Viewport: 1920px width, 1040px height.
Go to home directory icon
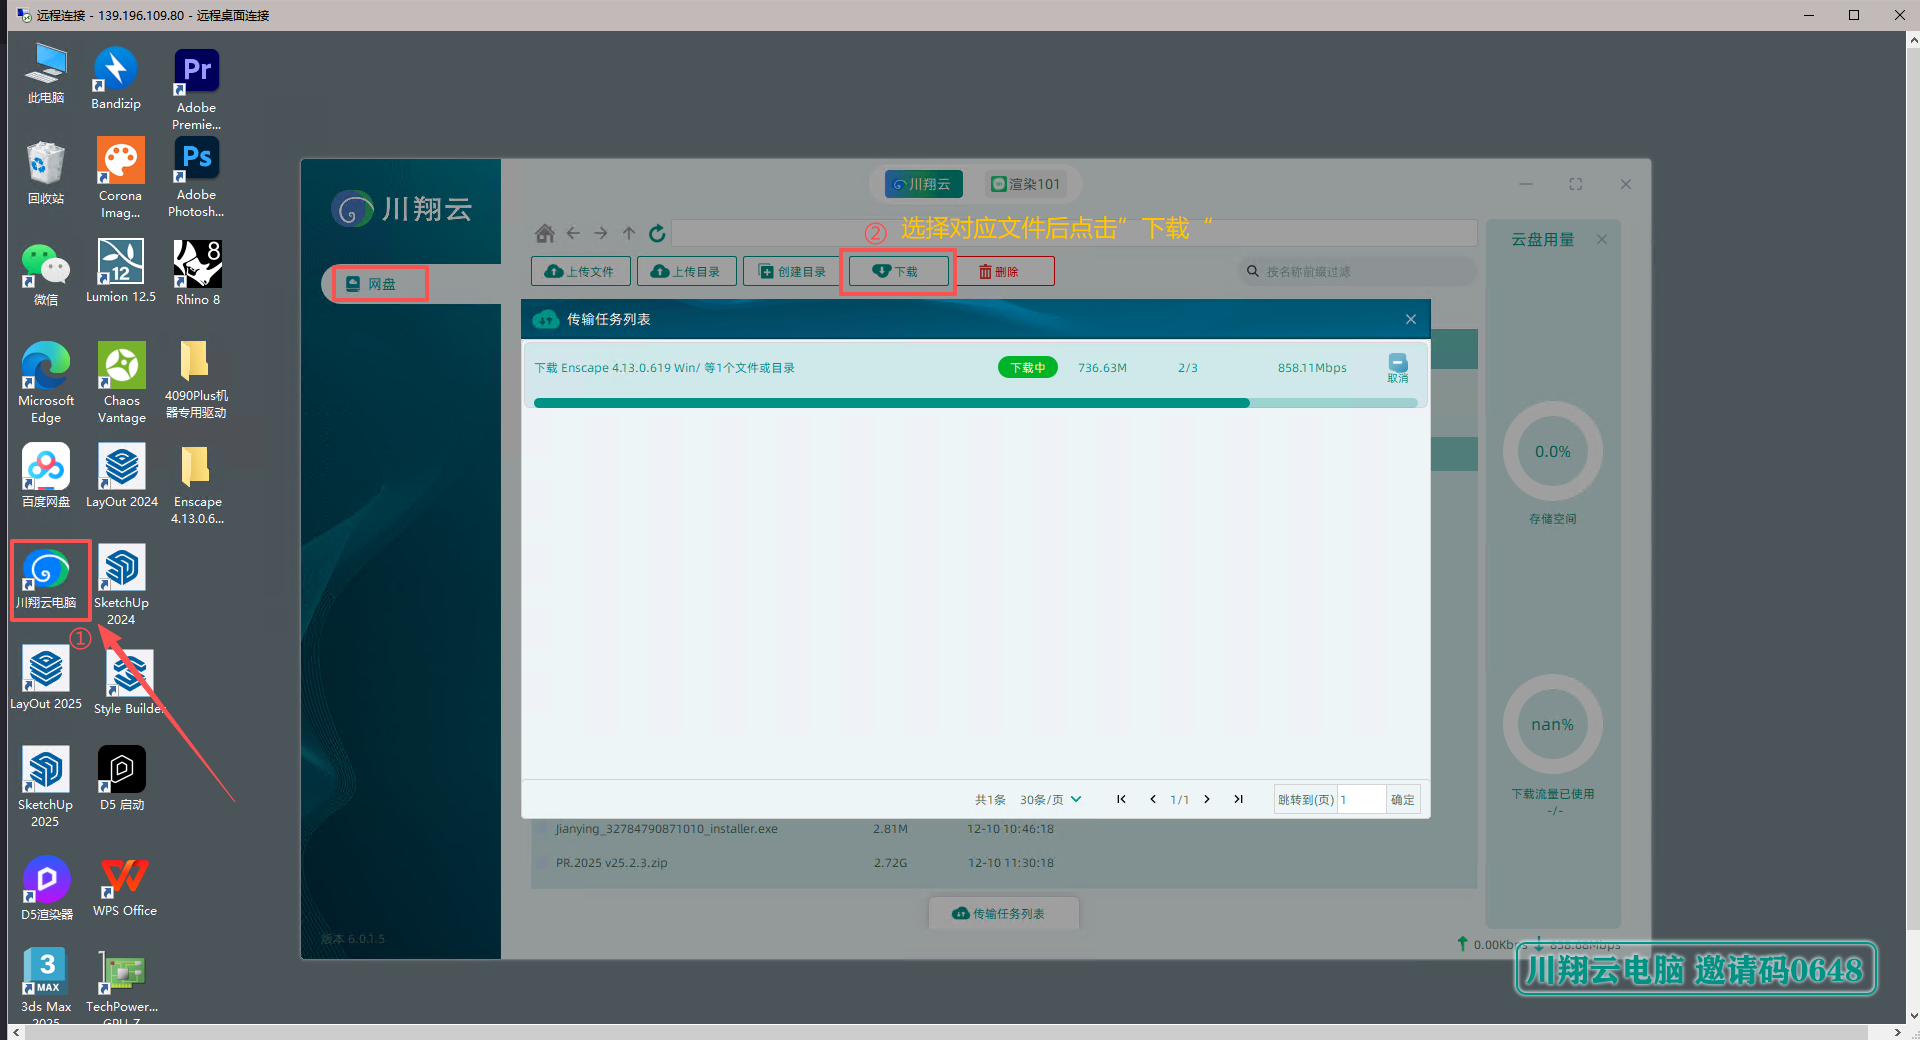click(x=545, y=233)
